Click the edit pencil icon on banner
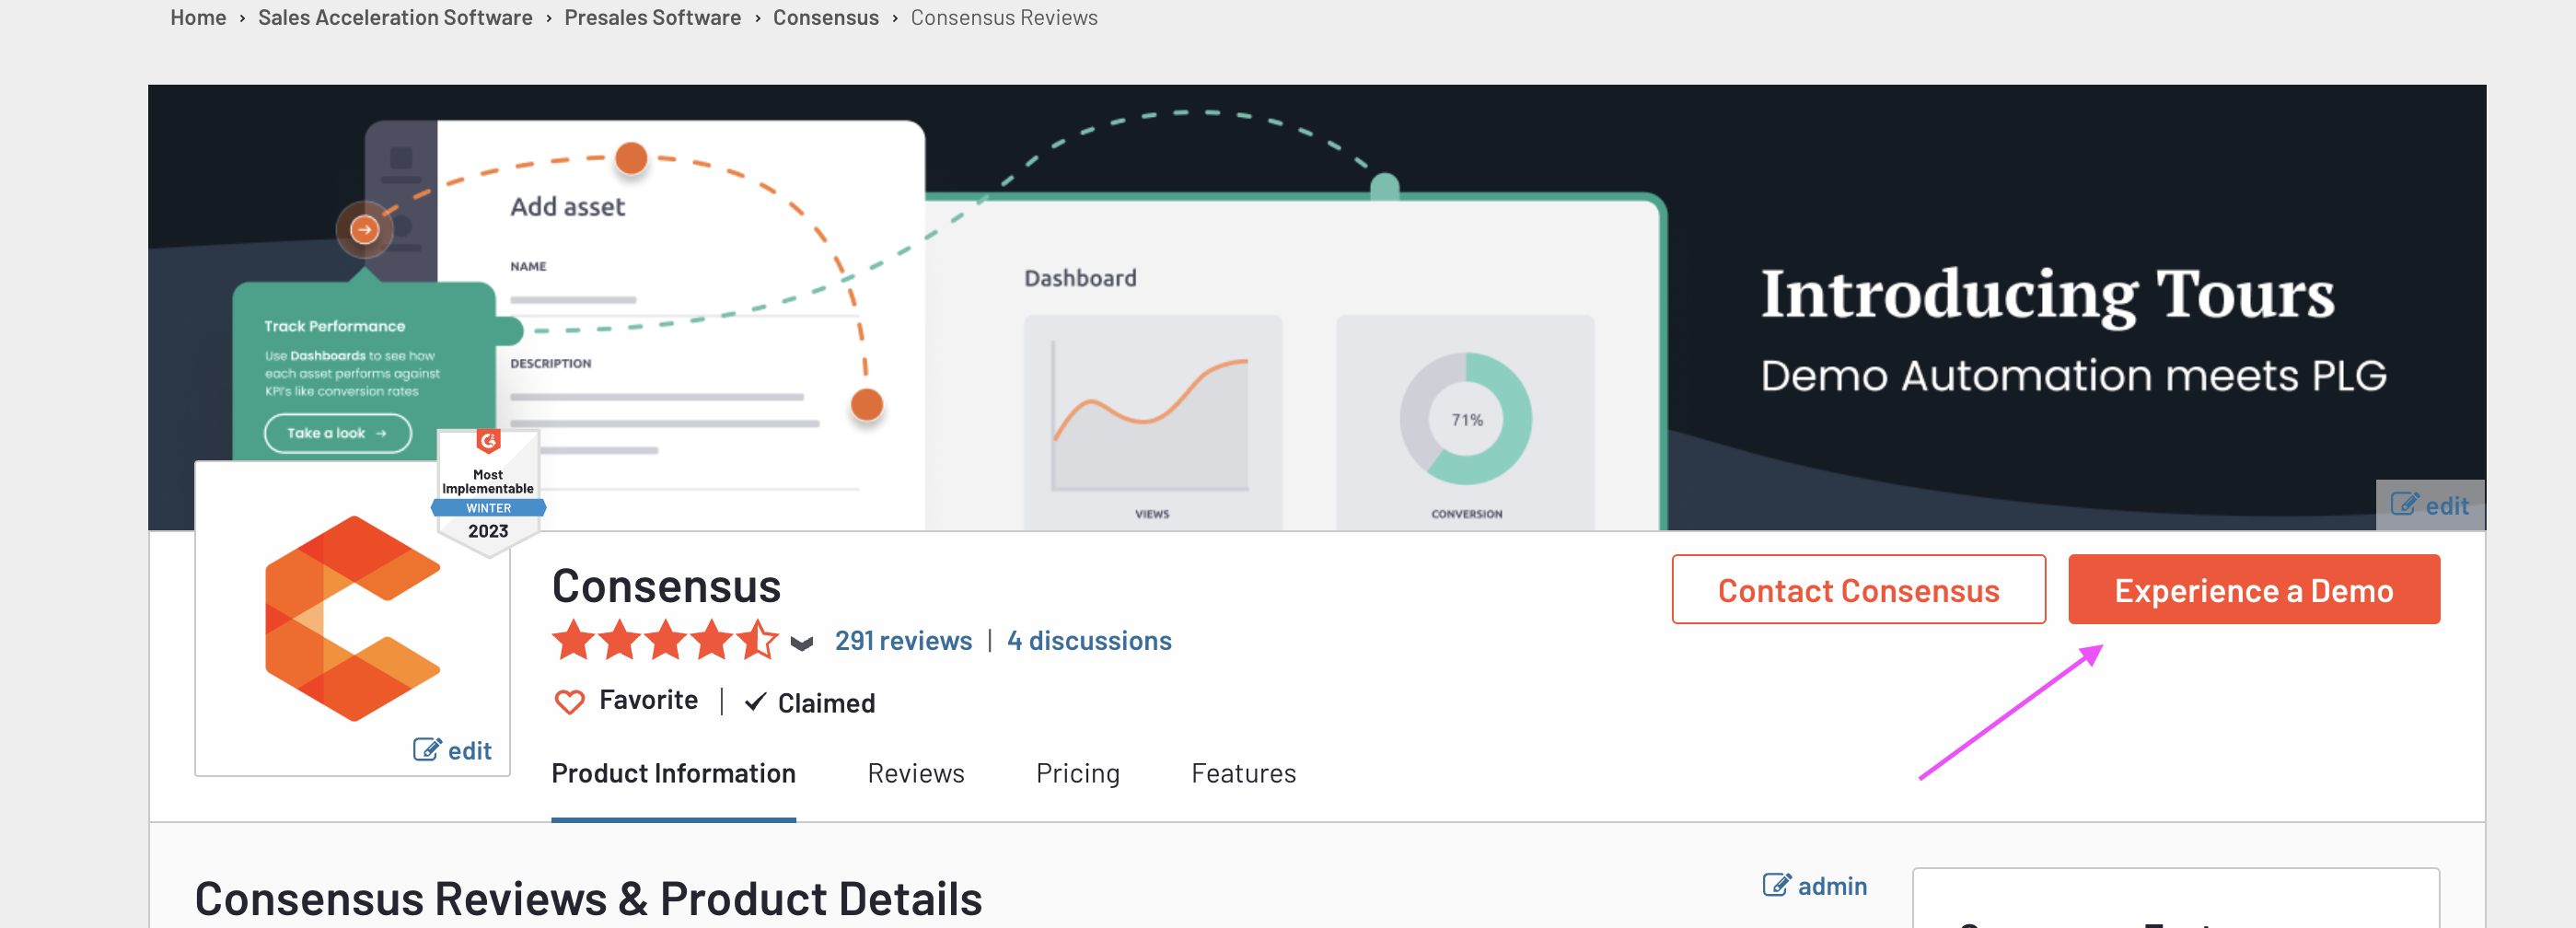Image resolution: width=2576 pixels, height=928 pixels. point(2403,505)
